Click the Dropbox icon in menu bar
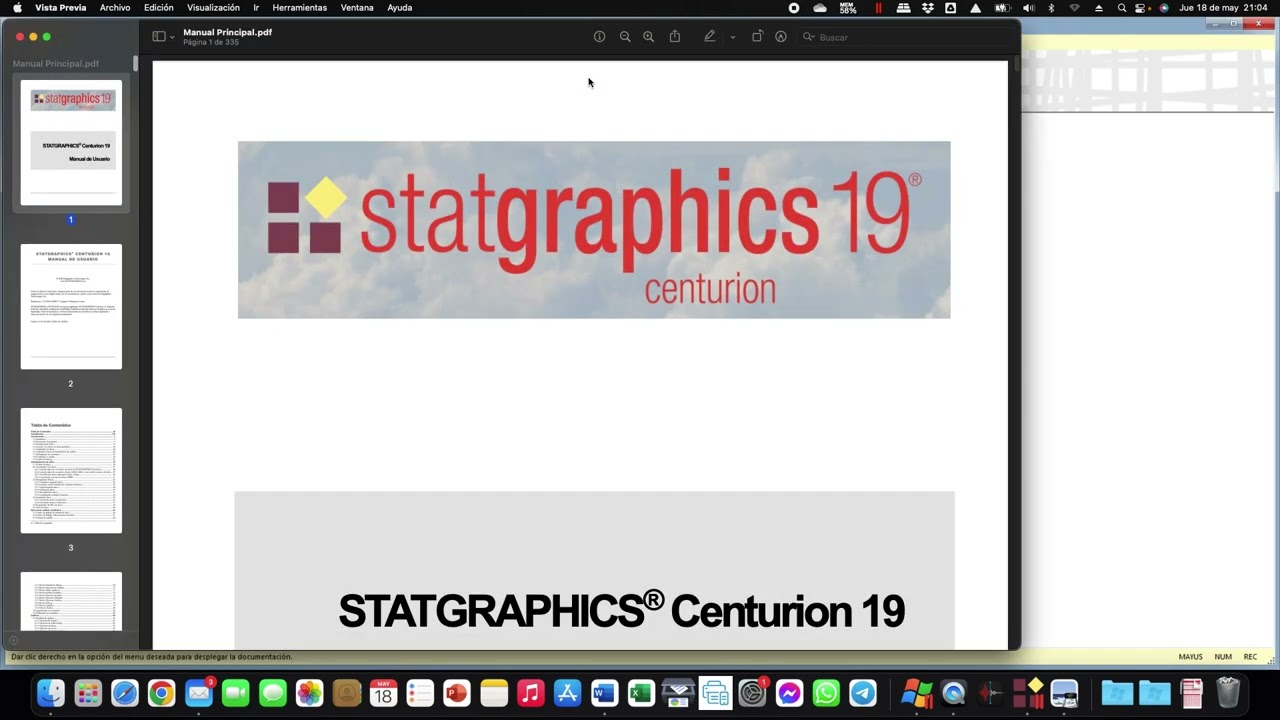The image size is (1280, 720). coord(928,8)
